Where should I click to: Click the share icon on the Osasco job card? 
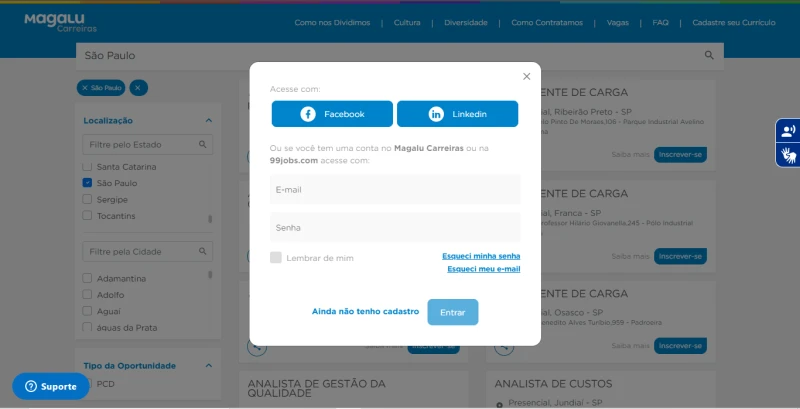click(x=505, y=346)
